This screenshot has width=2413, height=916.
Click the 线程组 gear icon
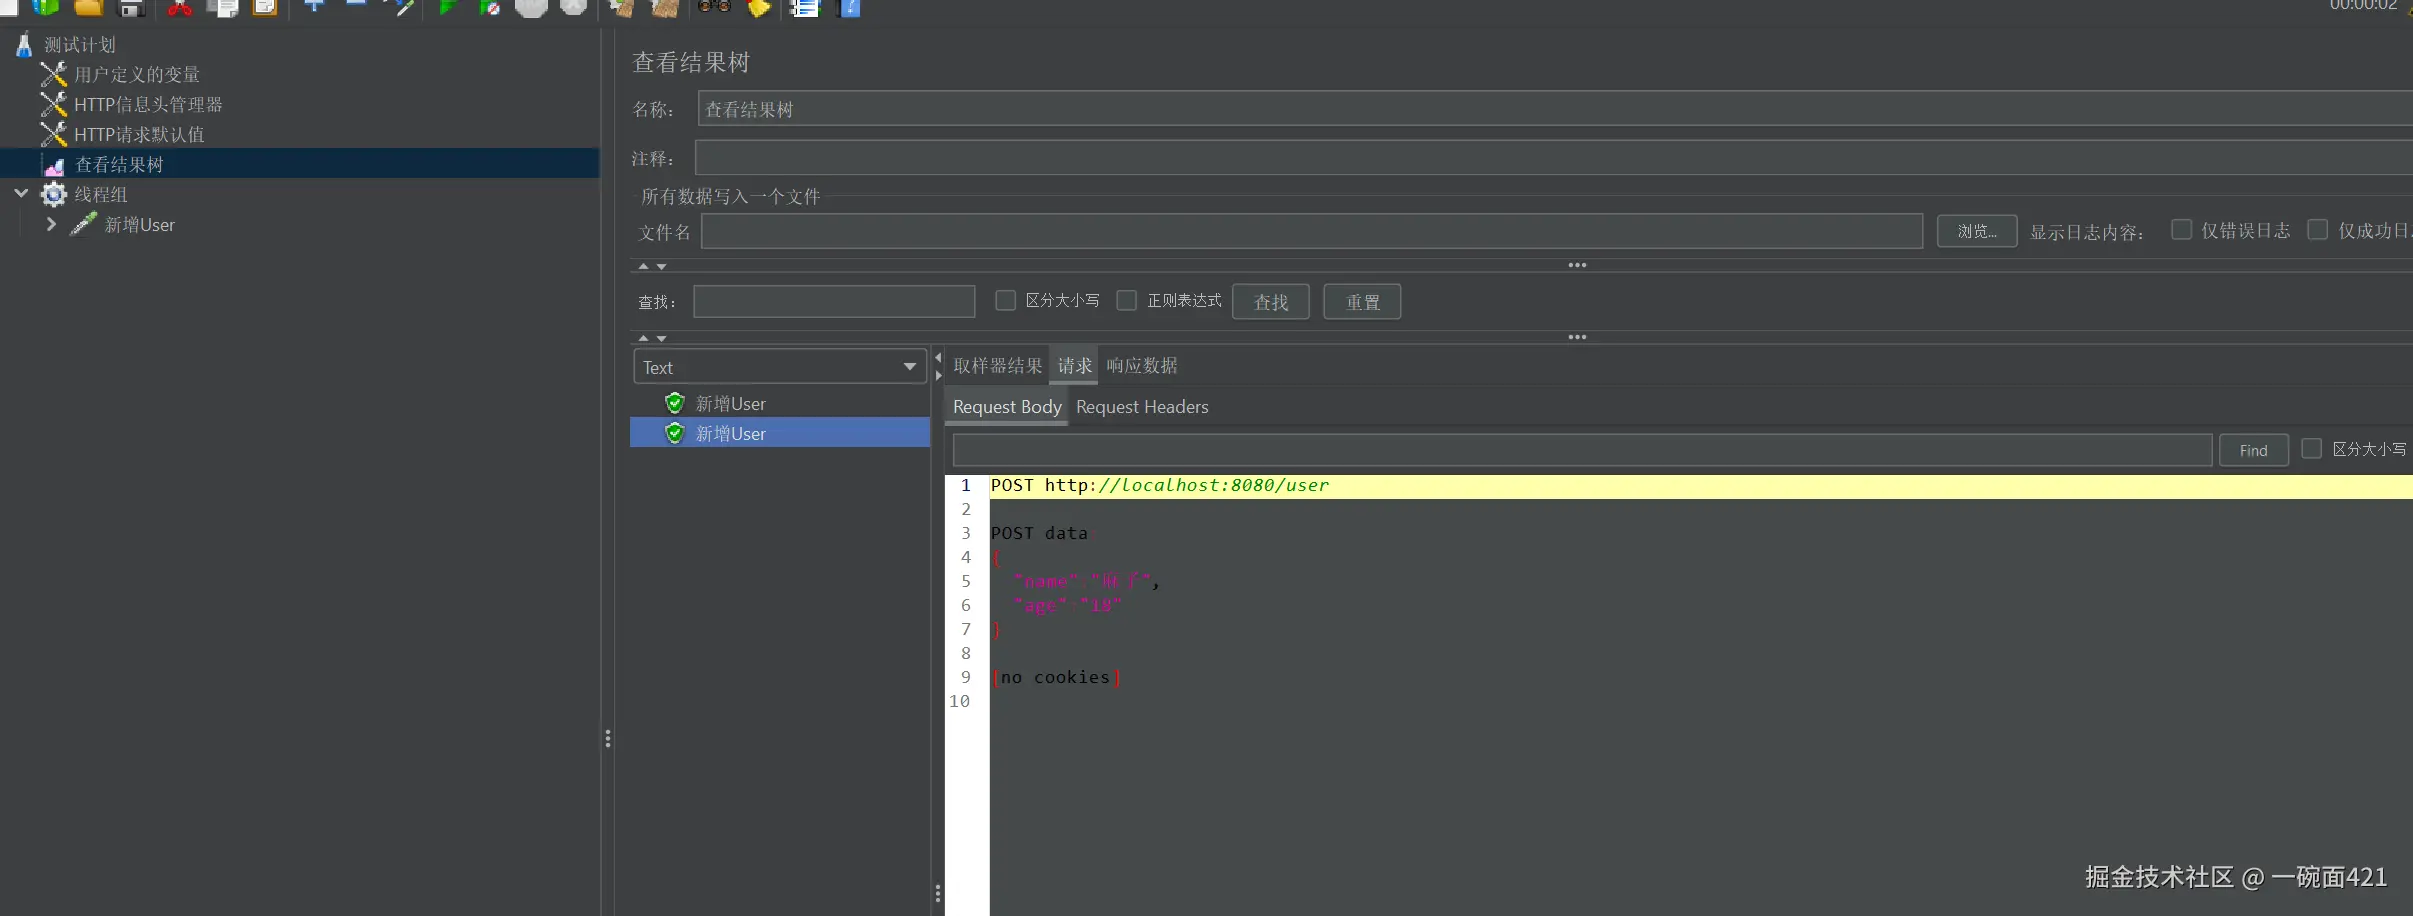[x=53, y=194]
